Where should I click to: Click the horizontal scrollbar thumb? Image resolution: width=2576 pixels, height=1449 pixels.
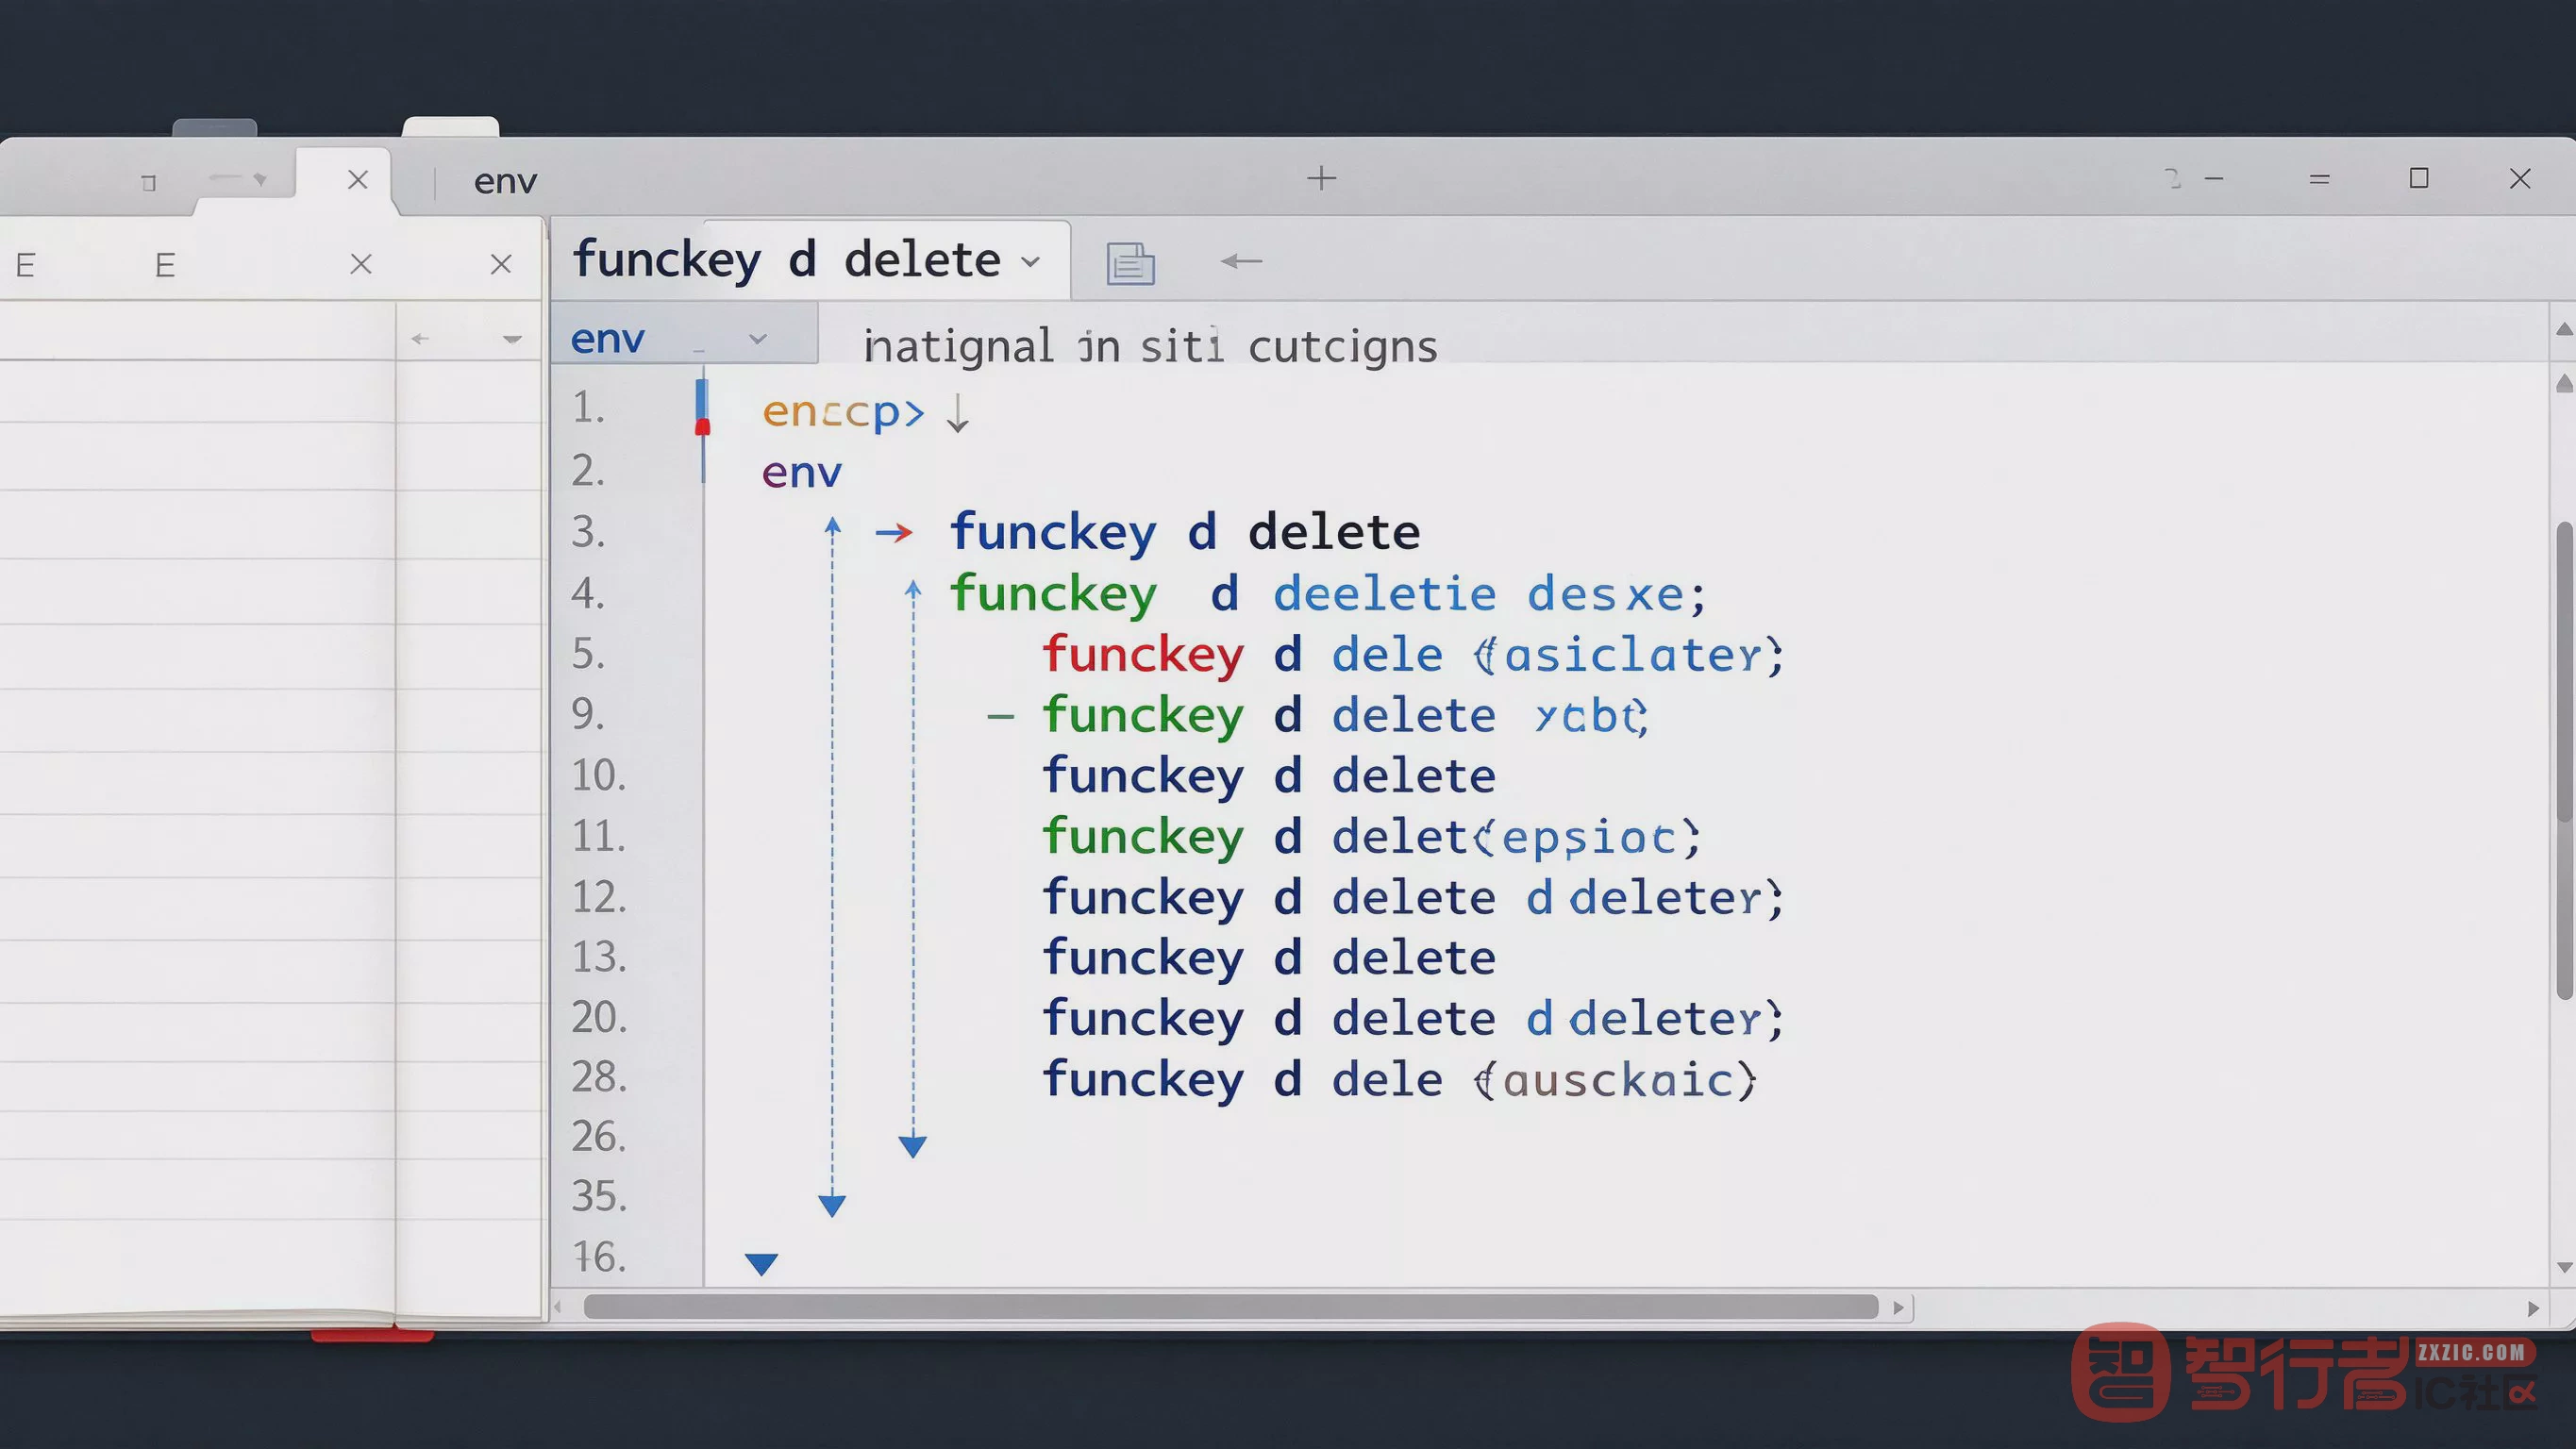pos(1231,1307)
